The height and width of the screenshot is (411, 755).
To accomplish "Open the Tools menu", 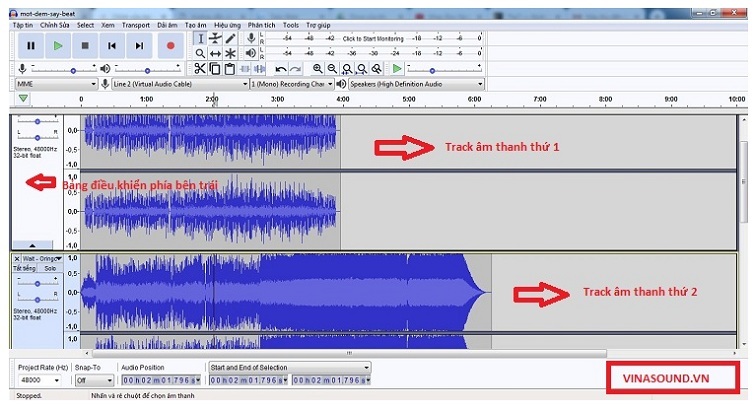I will coord(290,25).
